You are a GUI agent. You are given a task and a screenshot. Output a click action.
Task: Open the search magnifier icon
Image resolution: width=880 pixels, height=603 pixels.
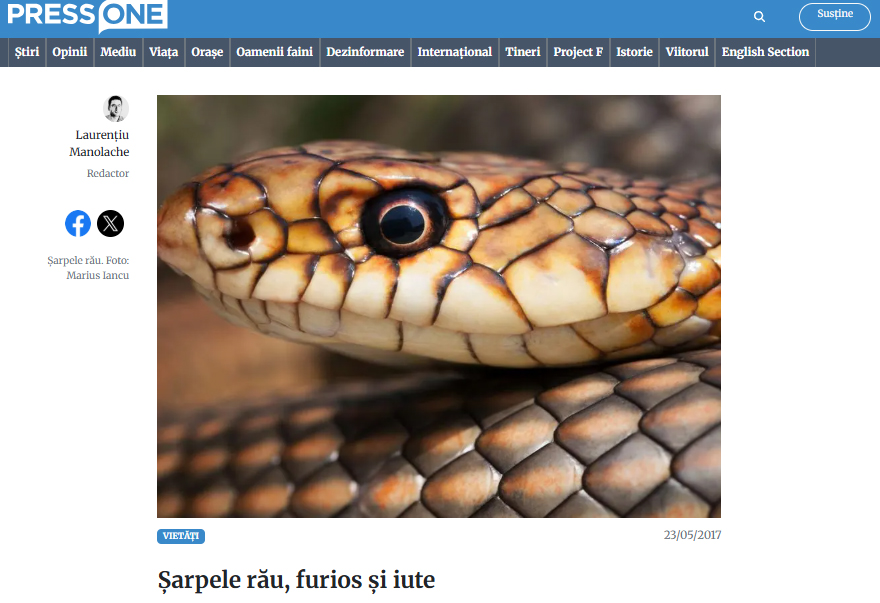pos(759,17)
